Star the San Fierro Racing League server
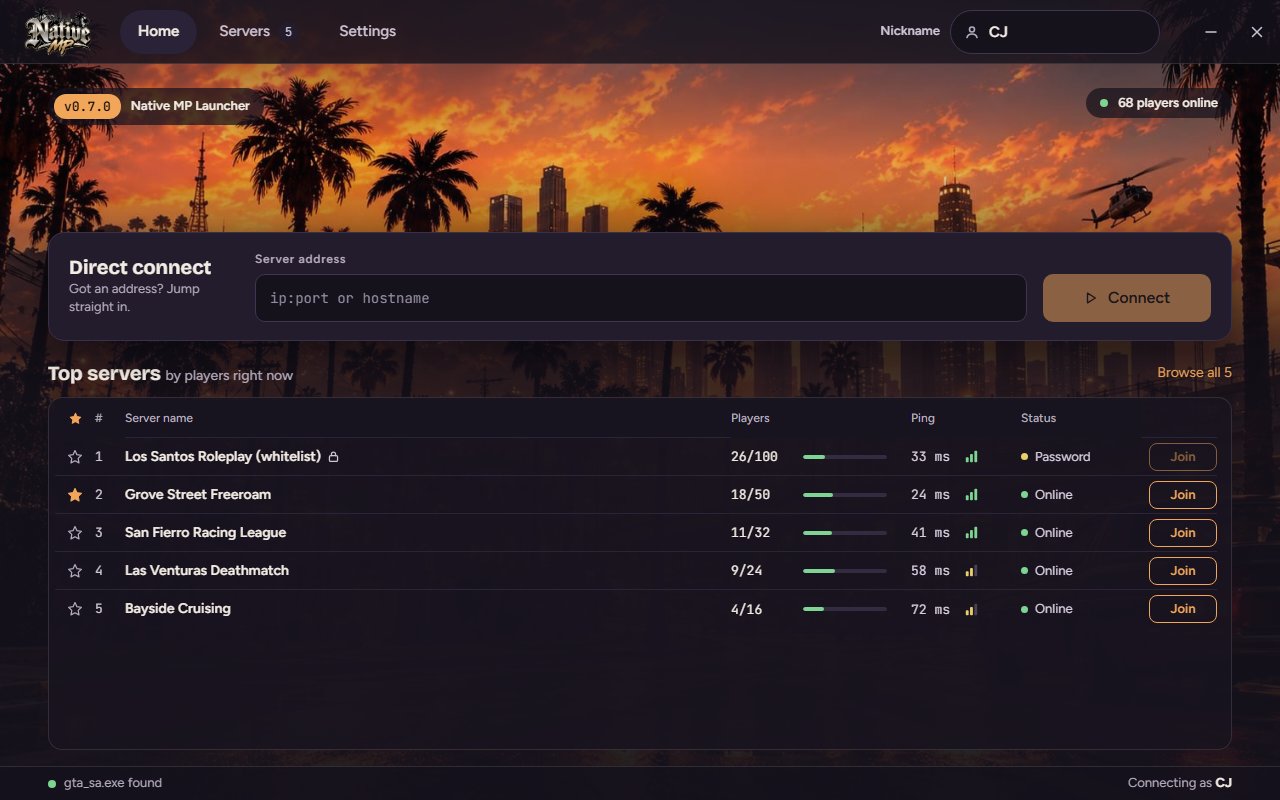 click(75, 533)
